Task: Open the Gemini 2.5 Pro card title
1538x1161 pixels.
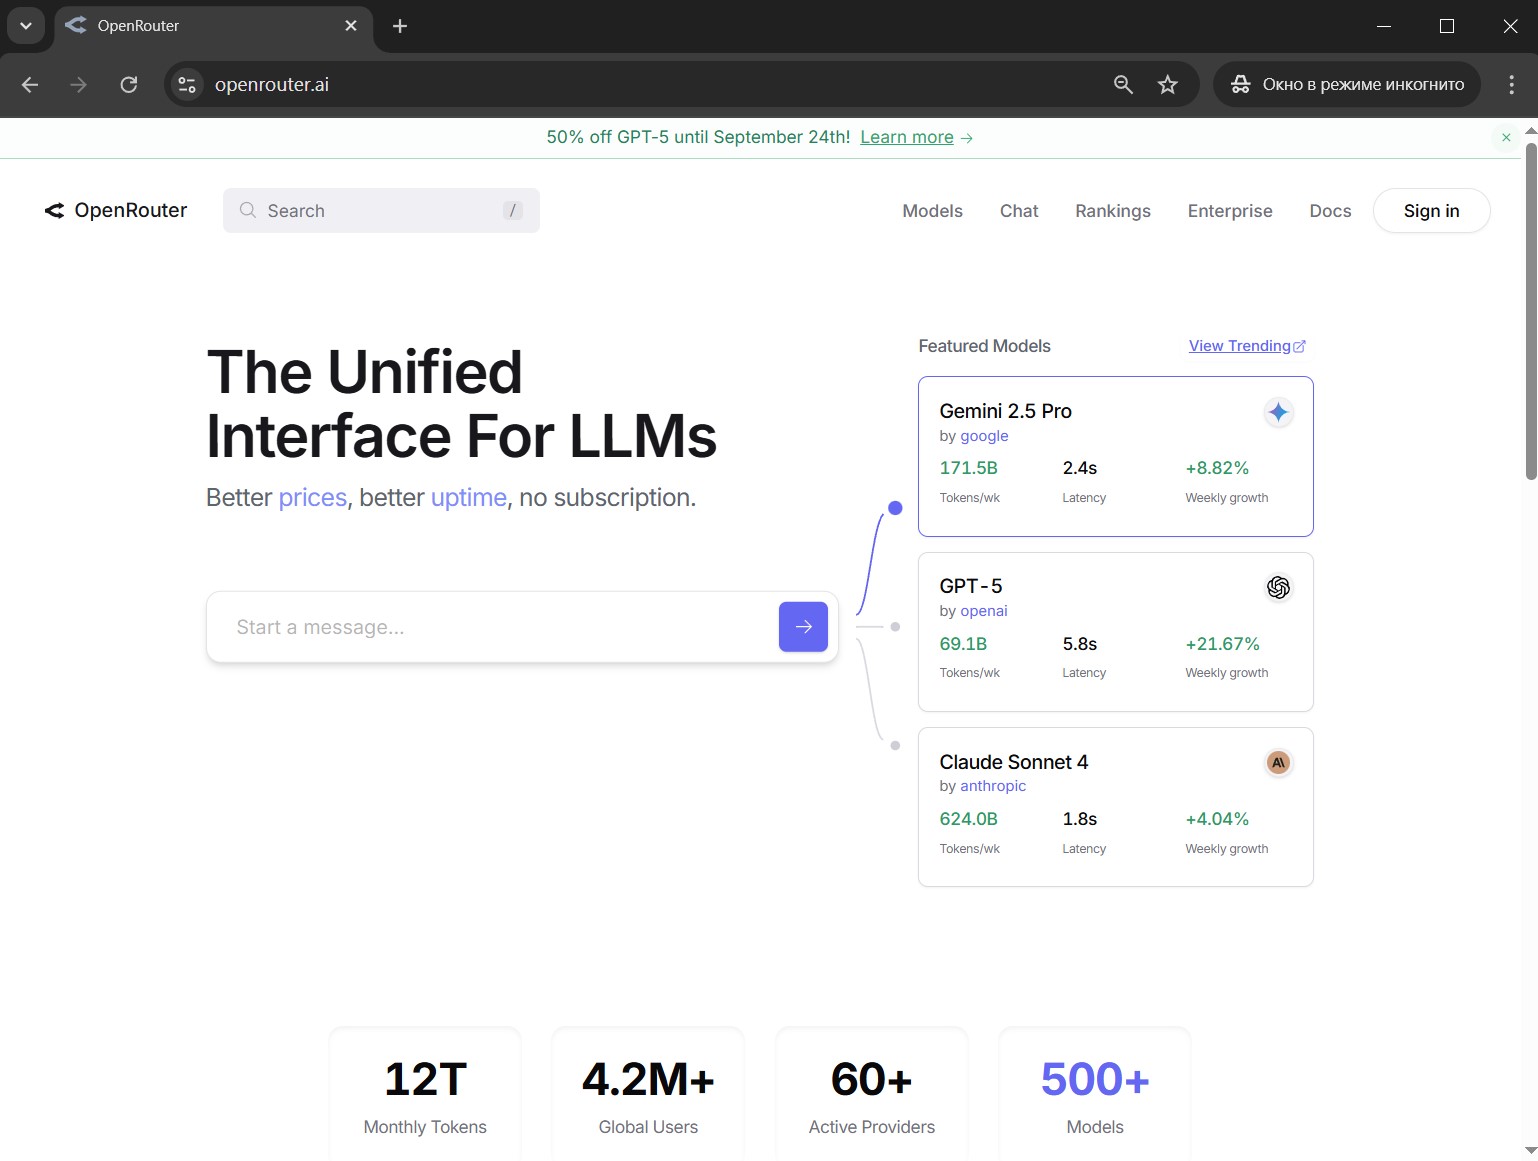Action: (x=1005, y=411)
